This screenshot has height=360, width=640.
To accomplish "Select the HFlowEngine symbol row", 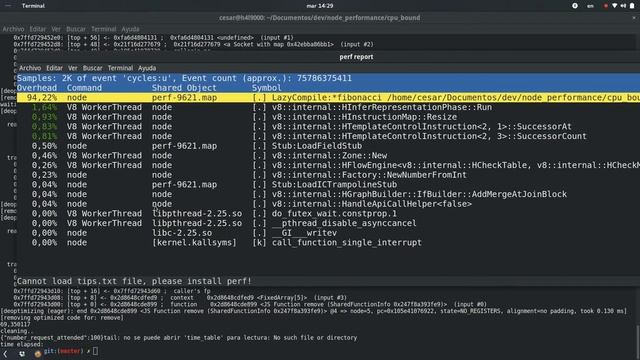I will coord(328,165).
